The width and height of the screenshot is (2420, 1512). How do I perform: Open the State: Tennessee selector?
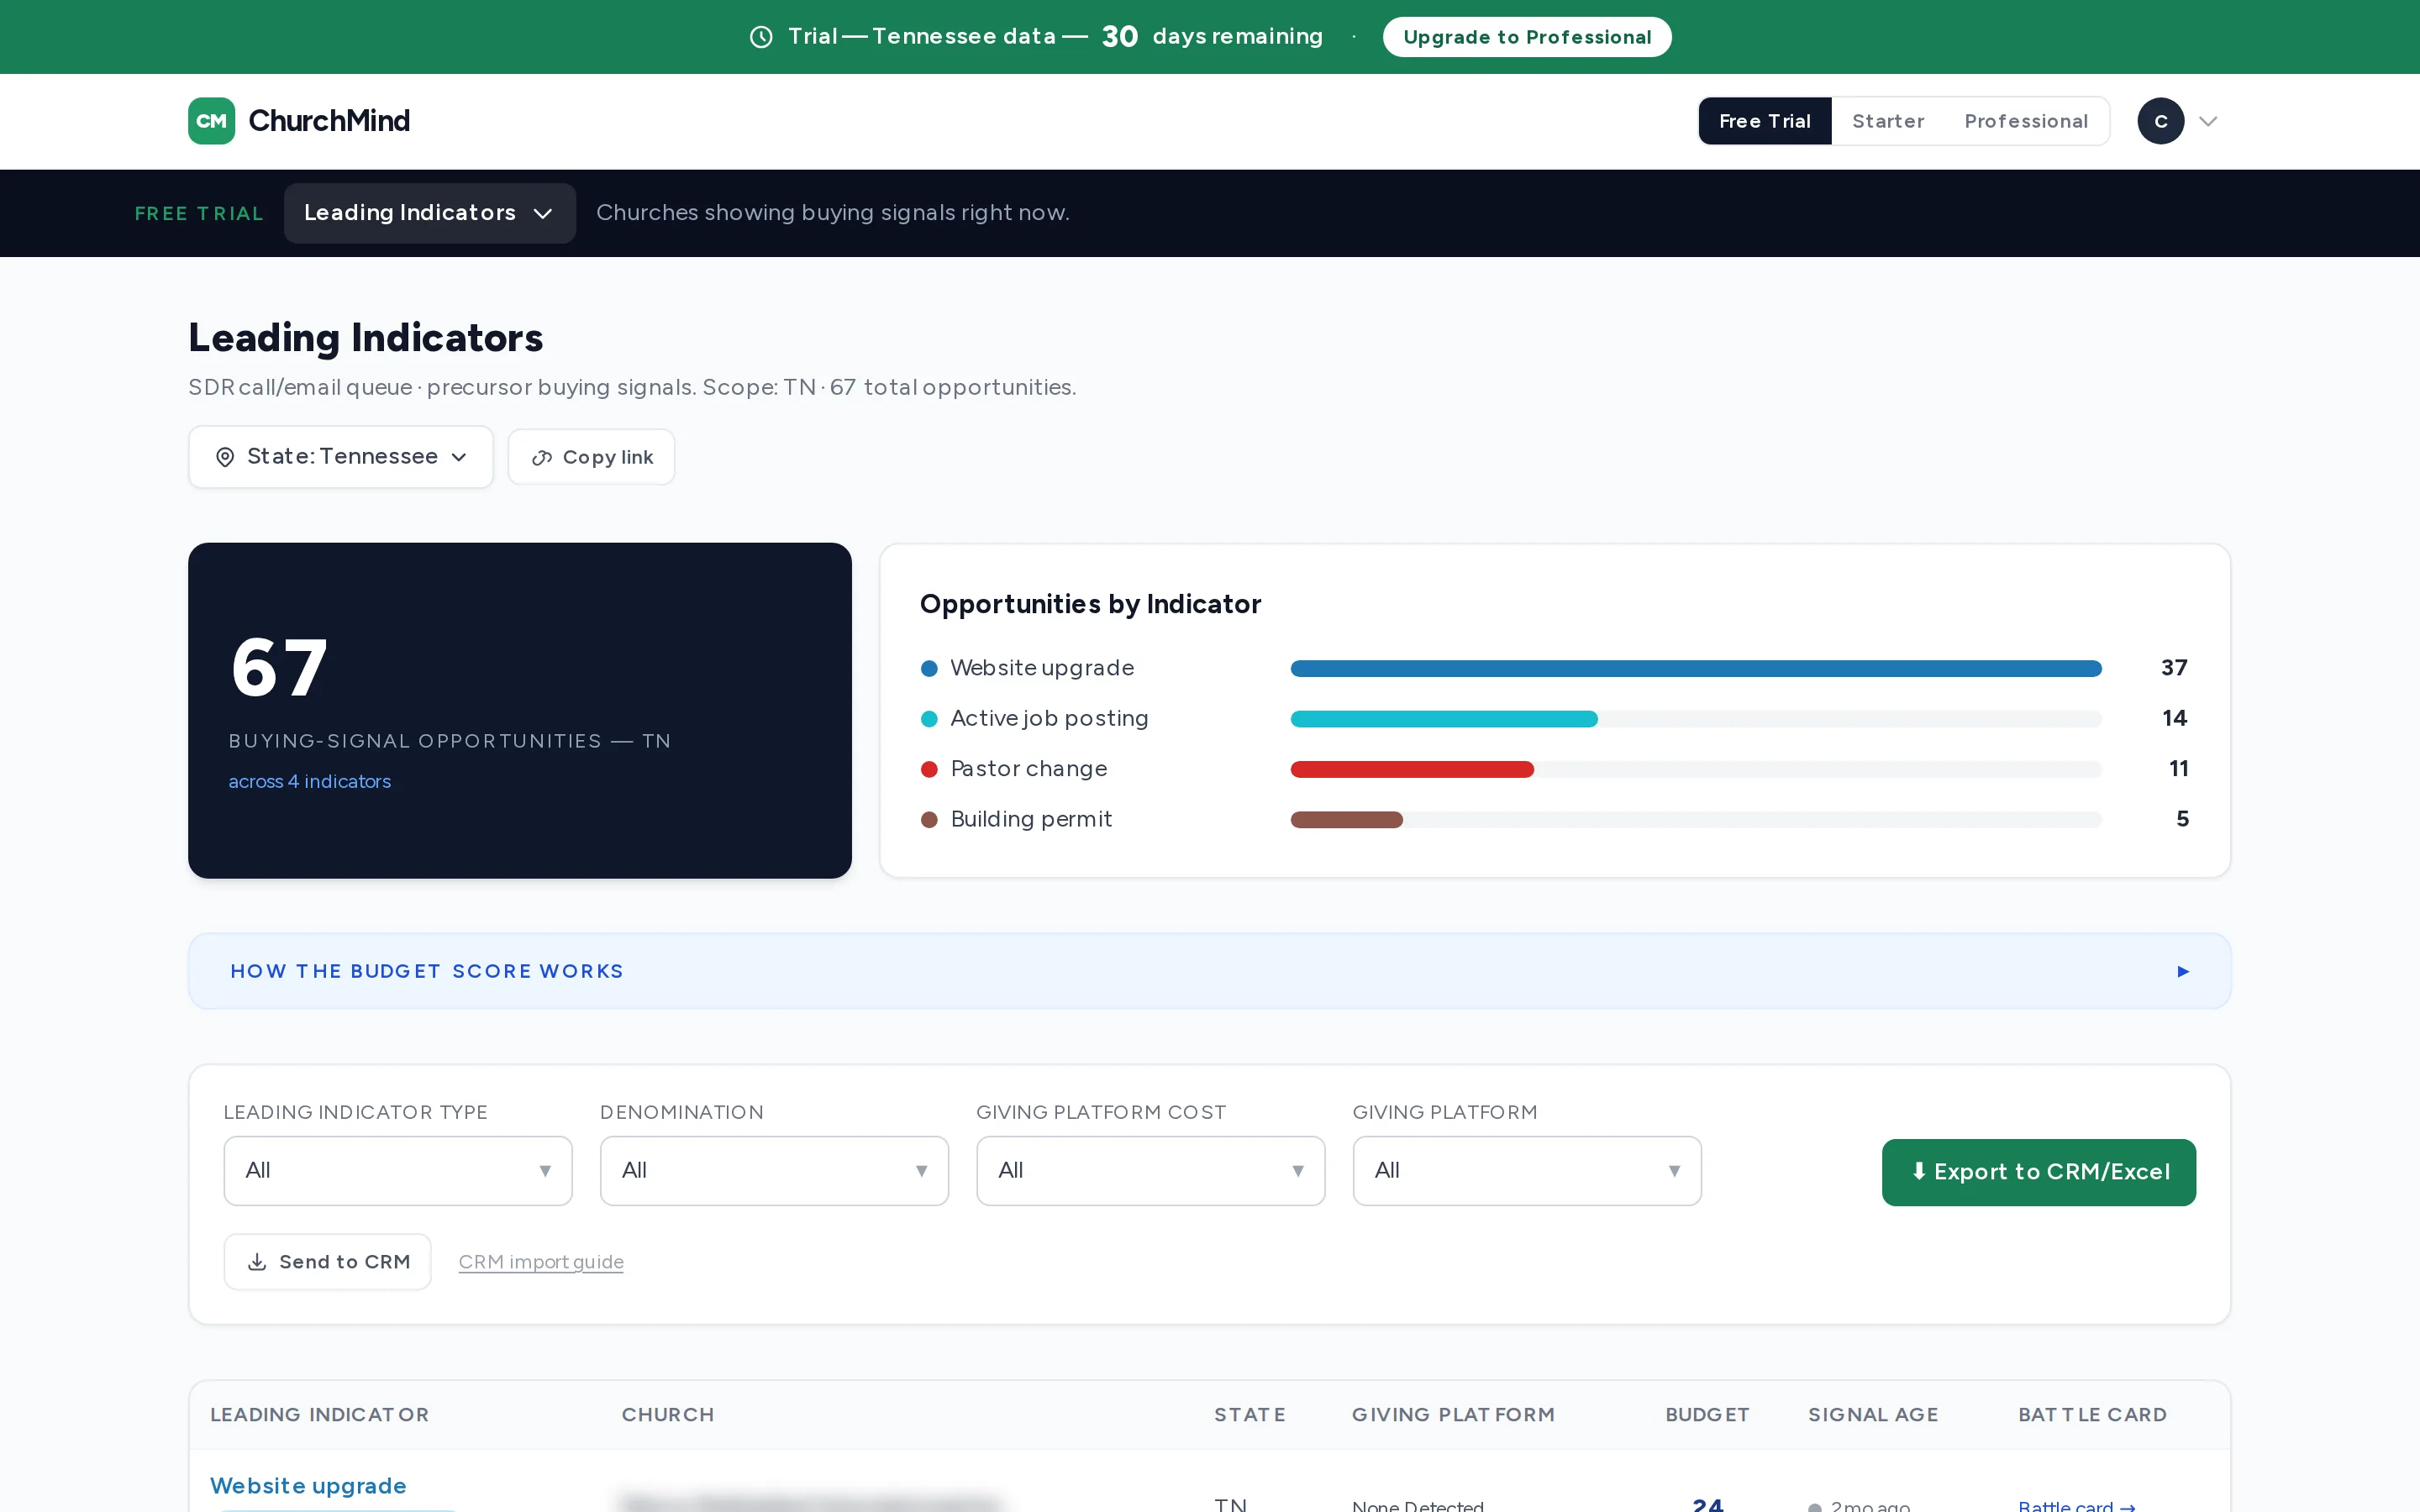pos(341,457)
